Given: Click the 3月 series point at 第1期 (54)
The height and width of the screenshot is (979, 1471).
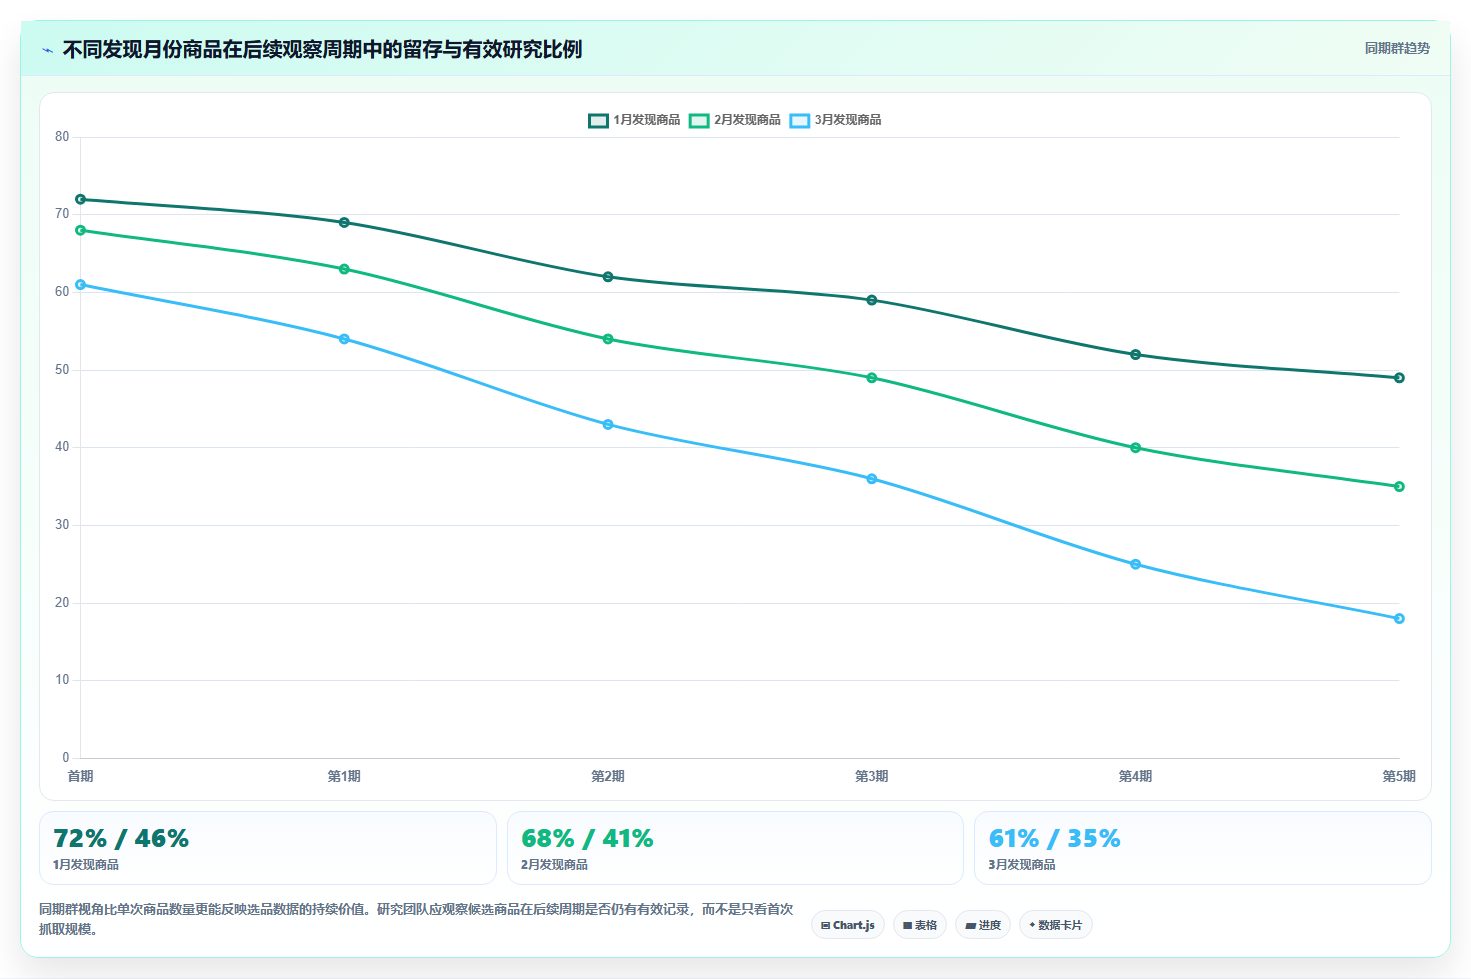Looking at the screenshot, I should pos(344,339).
